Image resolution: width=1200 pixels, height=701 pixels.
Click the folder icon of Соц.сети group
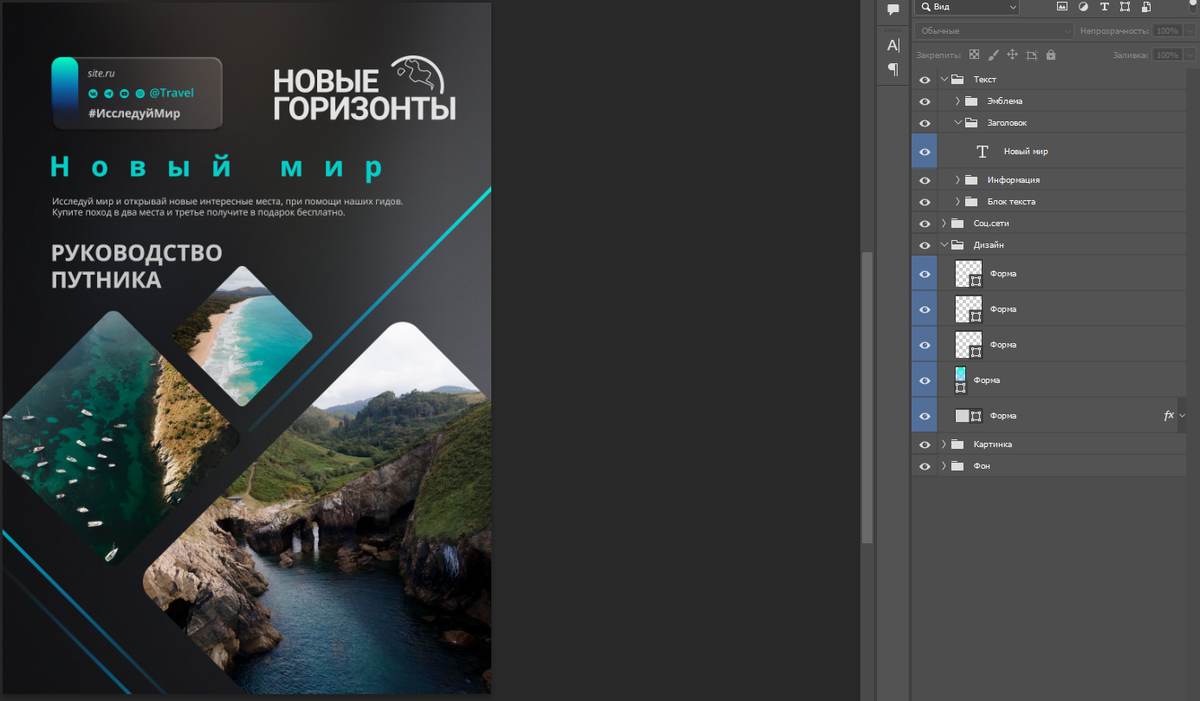click(x=957, y=223)
